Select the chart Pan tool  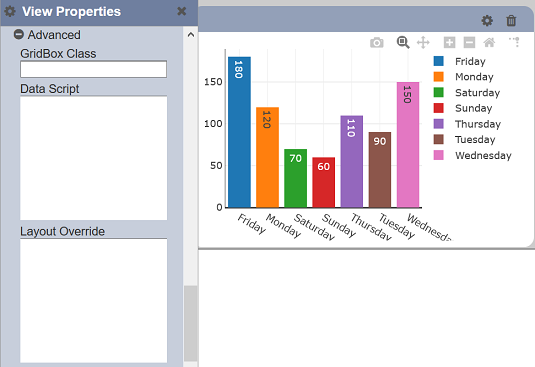pyautogui.click(x=423, y=43)
